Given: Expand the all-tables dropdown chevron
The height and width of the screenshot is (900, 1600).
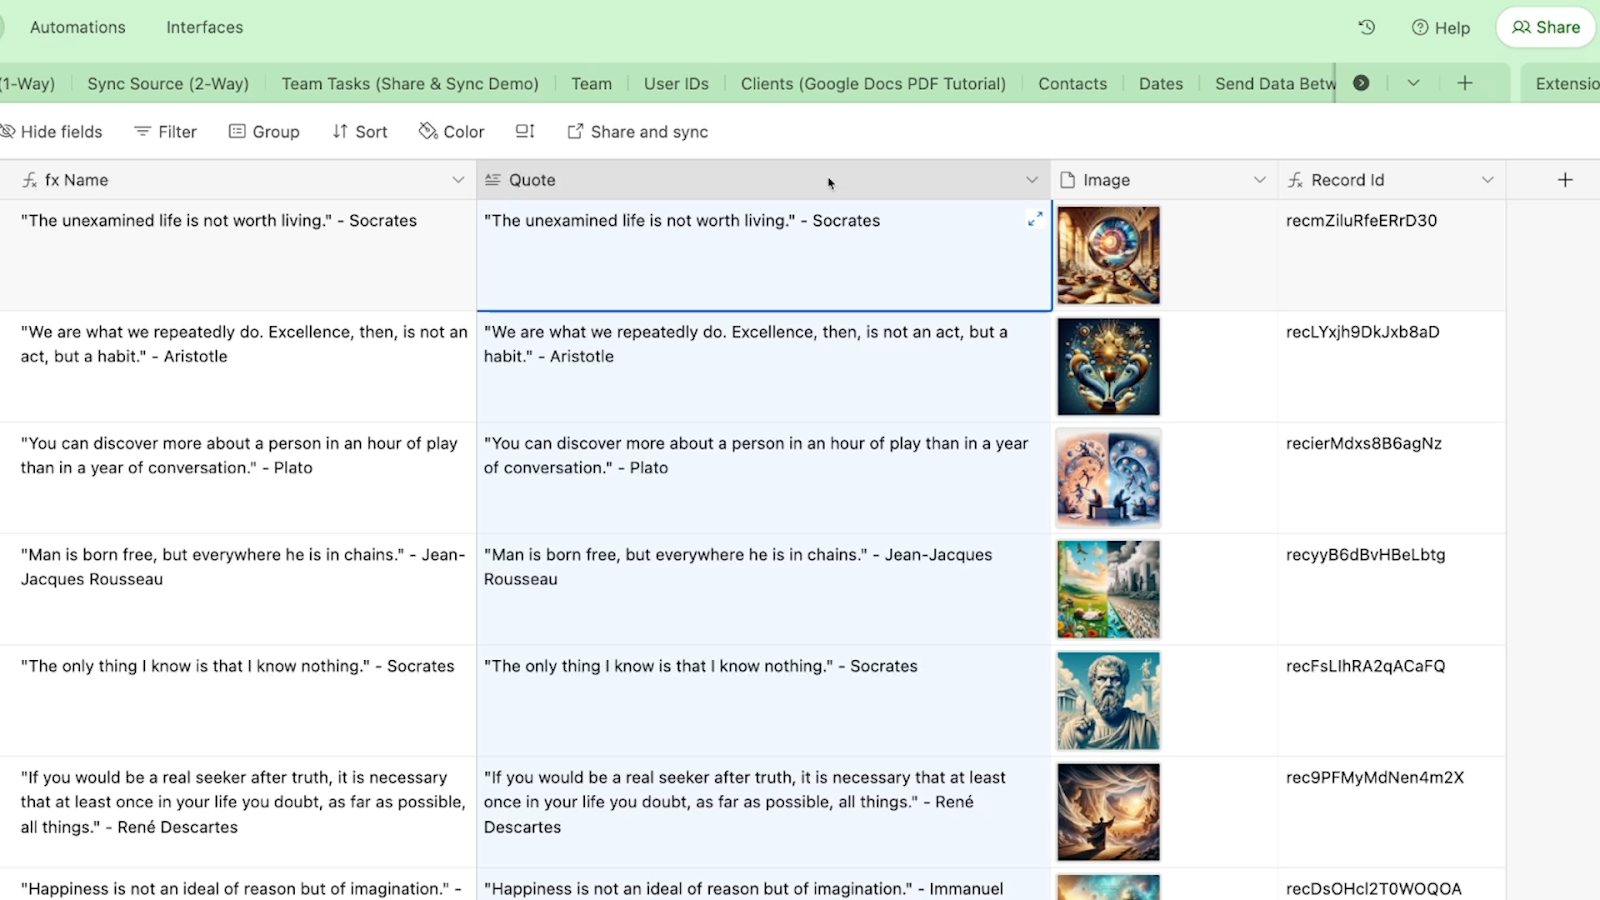Looking at the screenshot, I should click(1413, 83).
